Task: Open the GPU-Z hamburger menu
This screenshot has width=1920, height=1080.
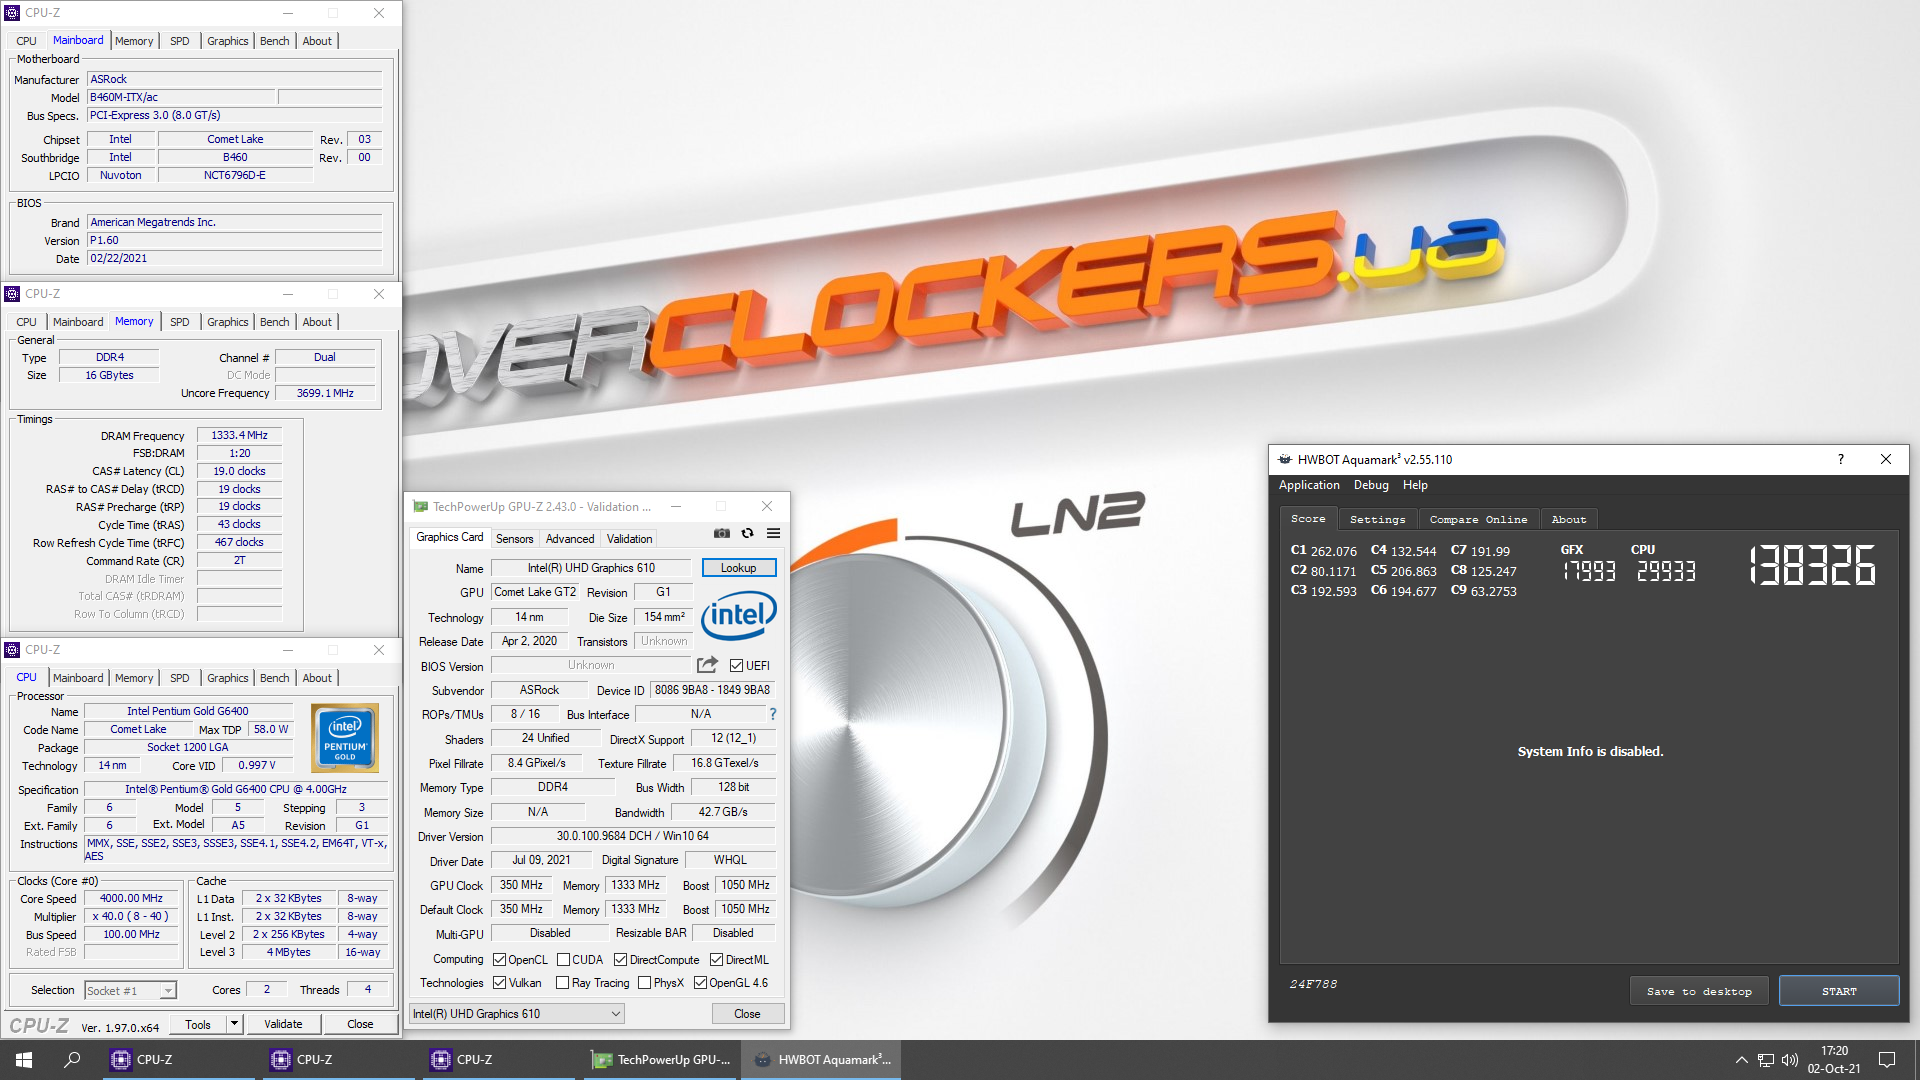Action: [x=773, y=534]
